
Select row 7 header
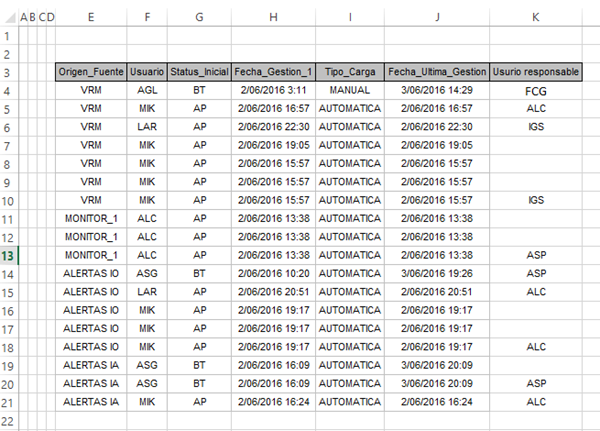(8, 146)
